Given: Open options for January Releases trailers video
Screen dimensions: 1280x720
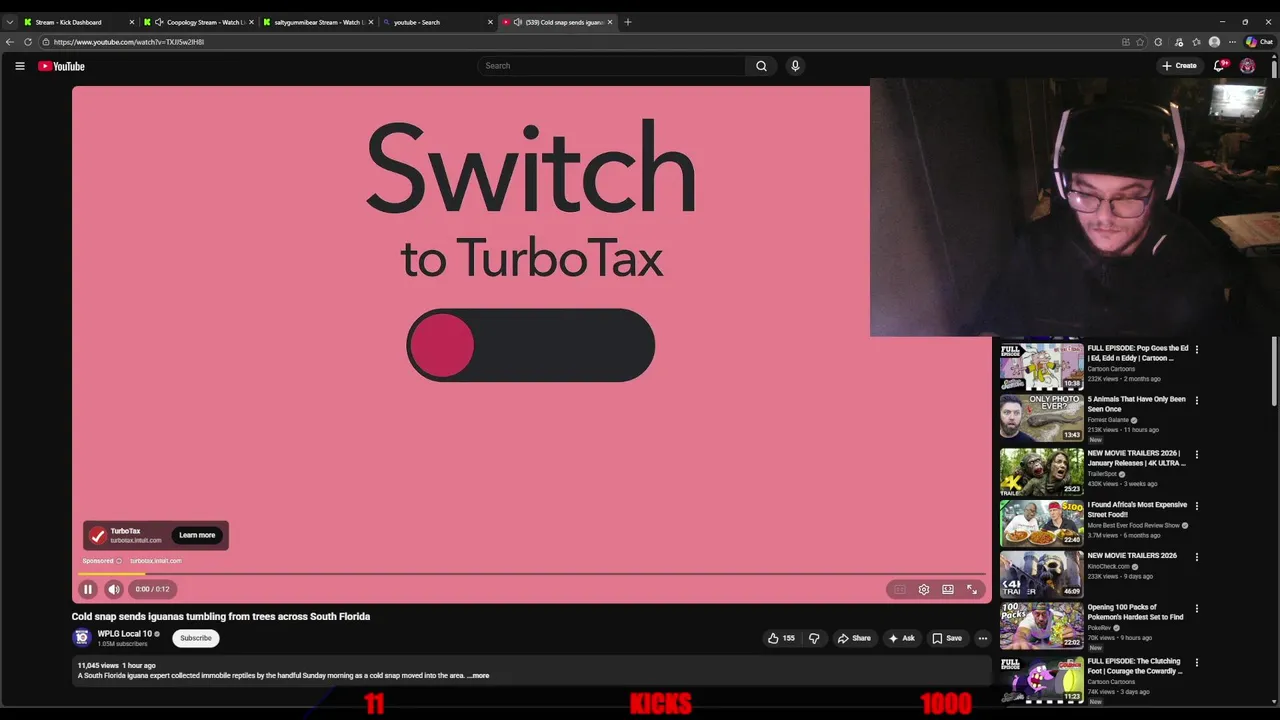Looking at the screenshot, I should pos(1197,455).
